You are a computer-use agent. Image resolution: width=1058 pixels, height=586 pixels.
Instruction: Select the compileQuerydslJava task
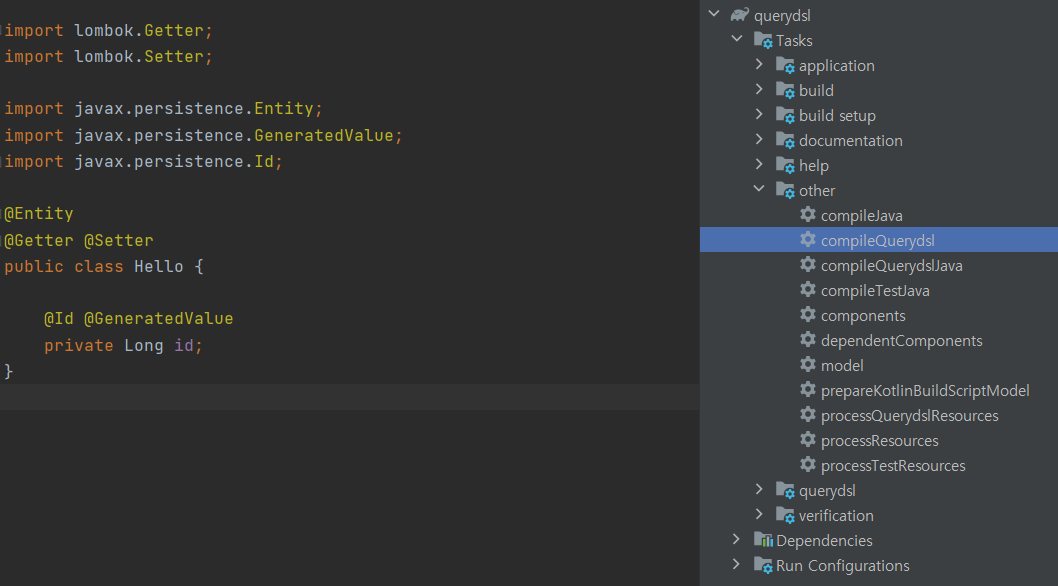point(891,266)
